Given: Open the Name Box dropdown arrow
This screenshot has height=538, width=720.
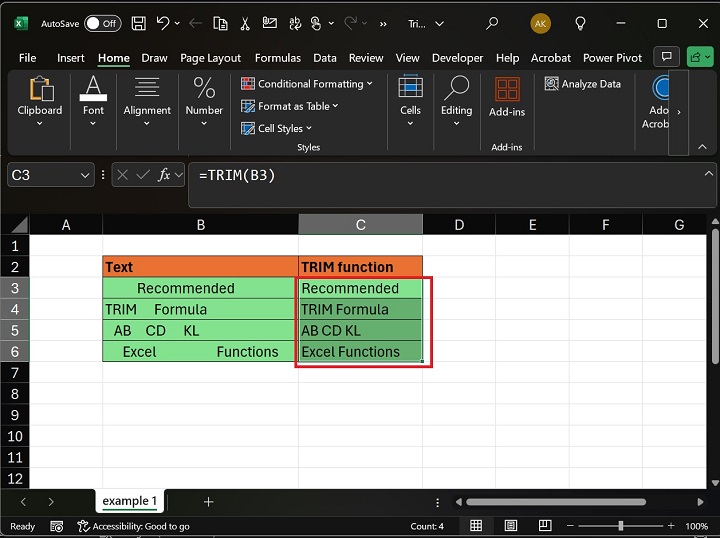Looking at the screenshot, I should pyautogui.click(x=85, y=175).
